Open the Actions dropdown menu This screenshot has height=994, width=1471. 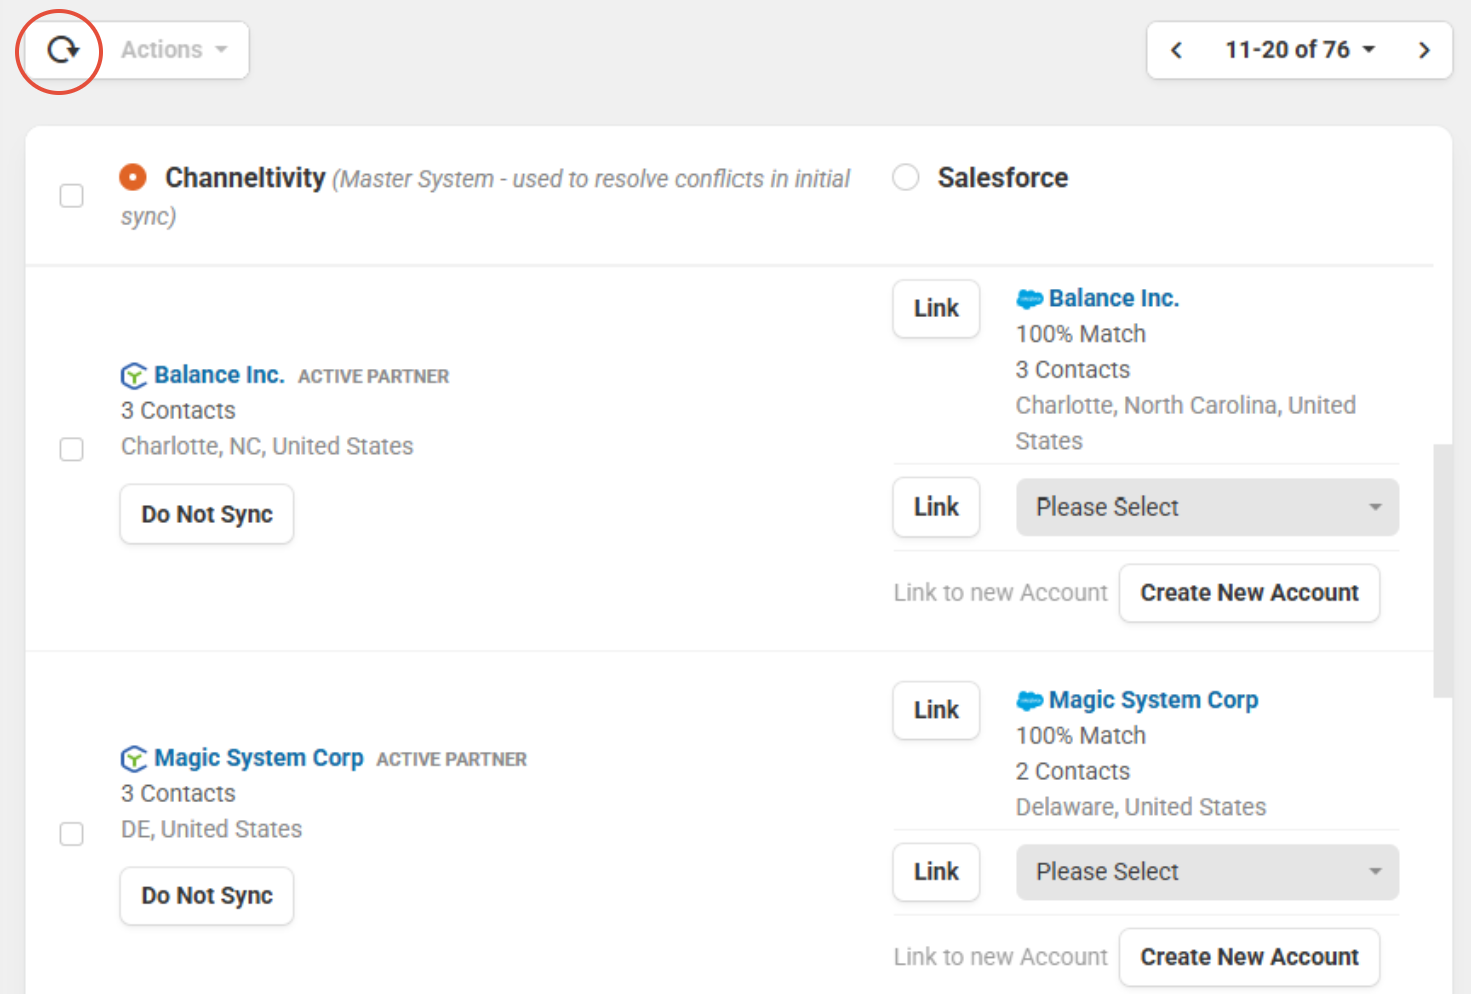pos(175,50)
